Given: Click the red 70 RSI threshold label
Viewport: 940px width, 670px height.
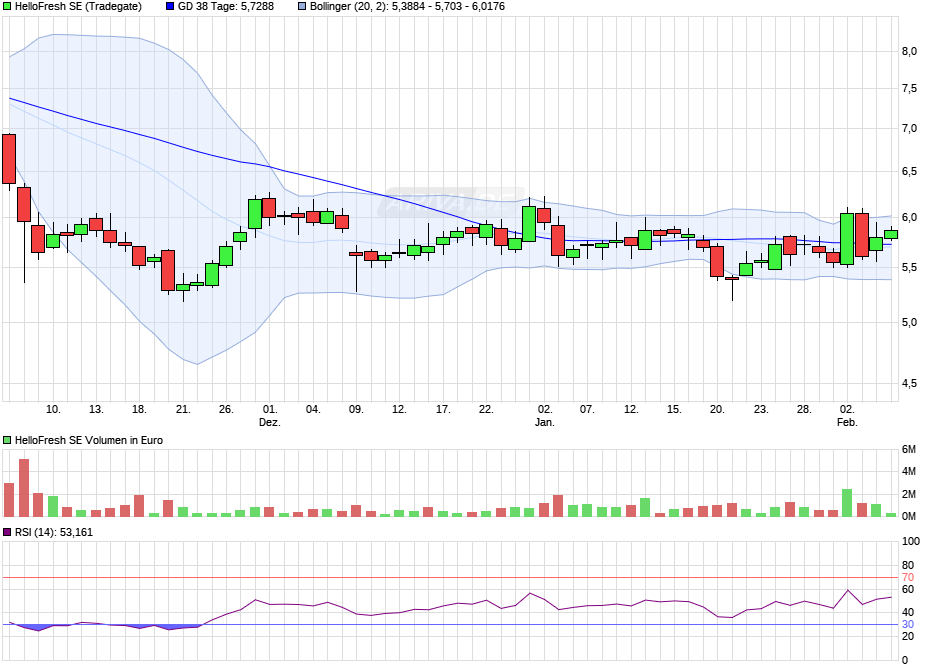Looking at the screenshot, I should click(908, 578).
